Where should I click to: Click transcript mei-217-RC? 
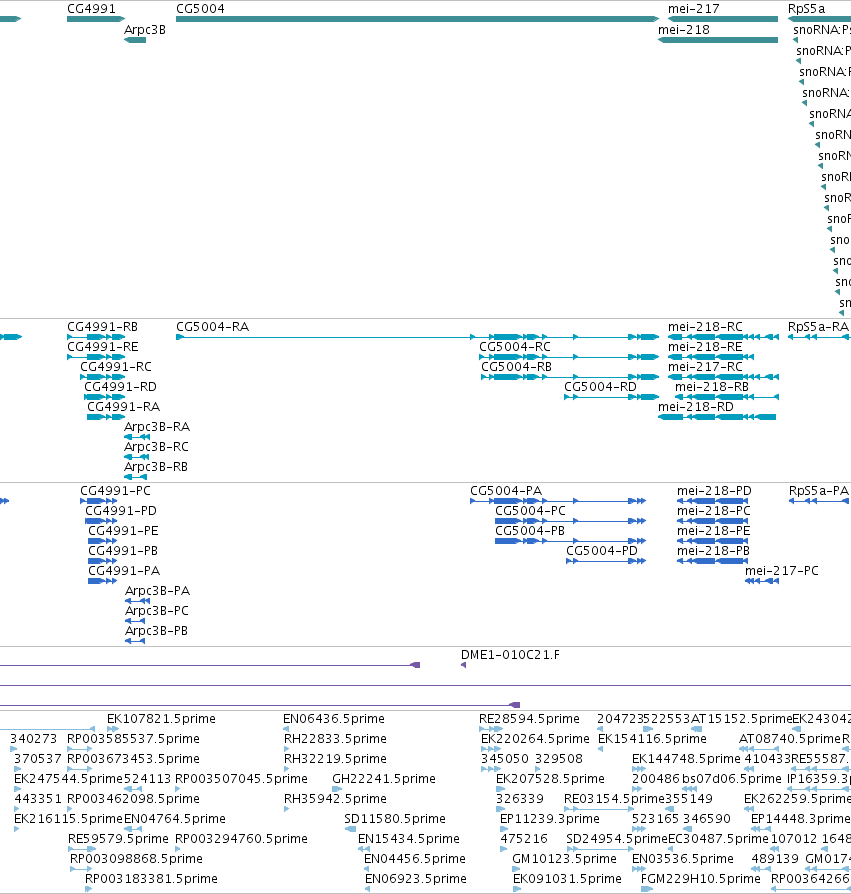click(723, 377)
